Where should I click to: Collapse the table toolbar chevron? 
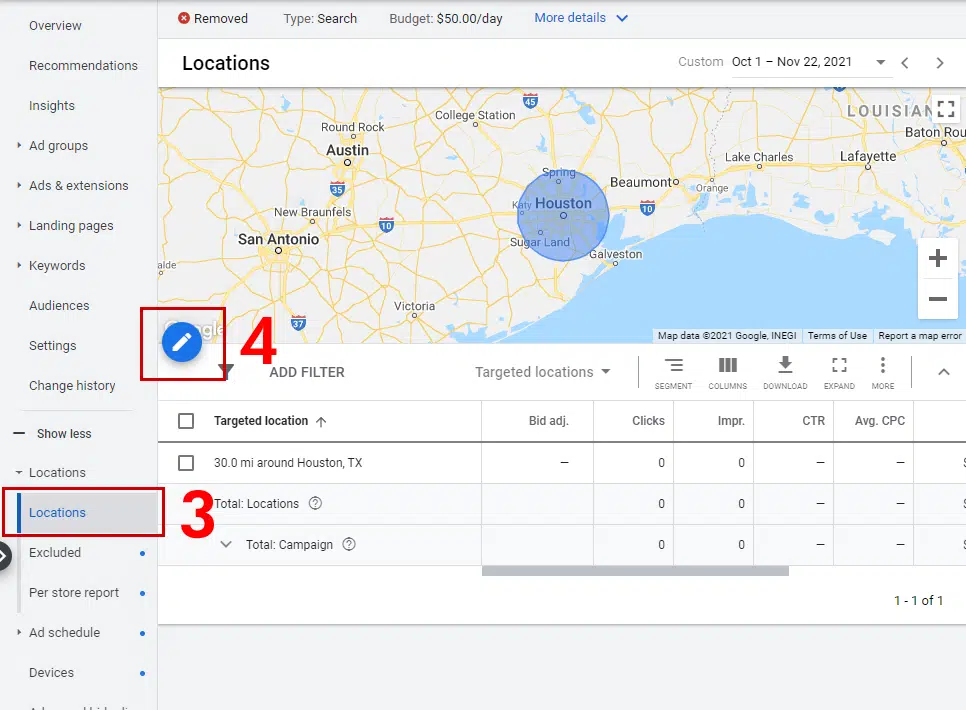[943, 372]
